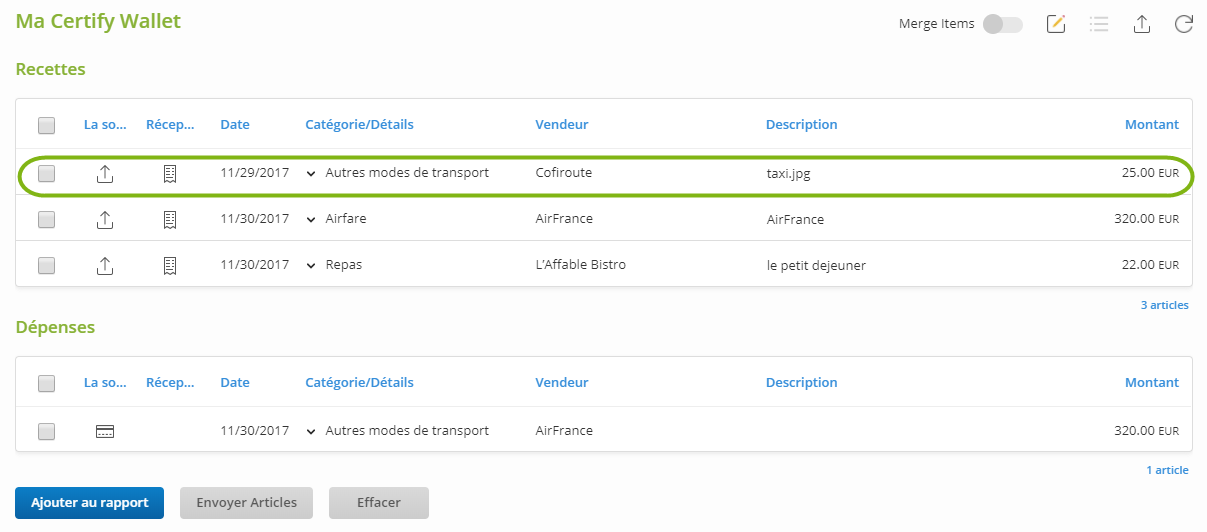1207x532 pixels.
Task: Sort Recettes by Récep... column
Action: coord(170,125)
